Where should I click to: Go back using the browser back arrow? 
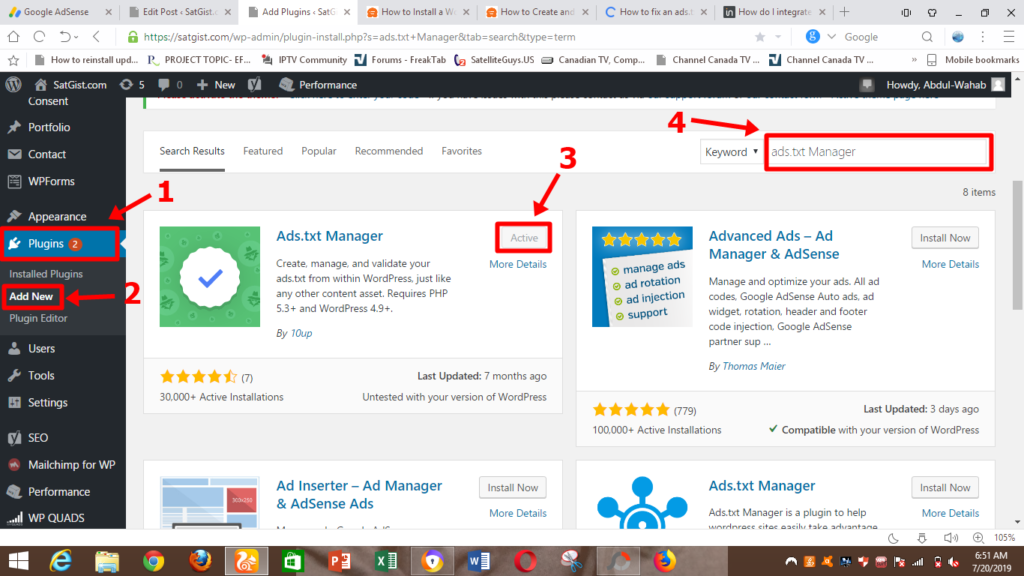tap(97, 37)
